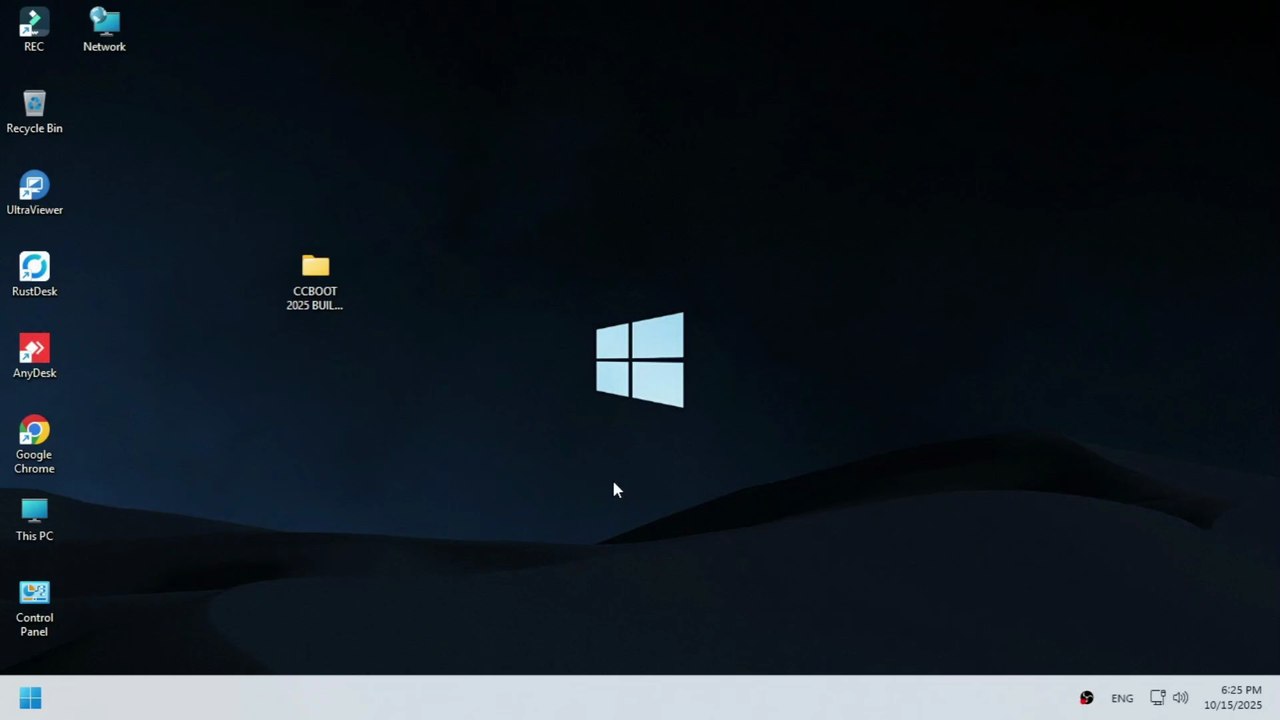Select the Network desktop icon
Image resolution: width=1280 pixels, height=720 pixels.
click(104, 30)
